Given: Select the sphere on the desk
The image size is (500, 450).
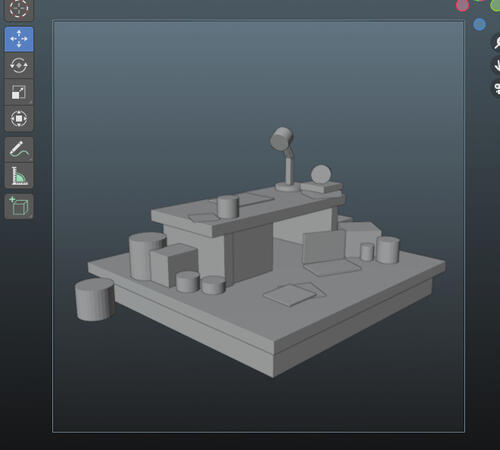Looking at the screenshot, I should coord(321,174).
